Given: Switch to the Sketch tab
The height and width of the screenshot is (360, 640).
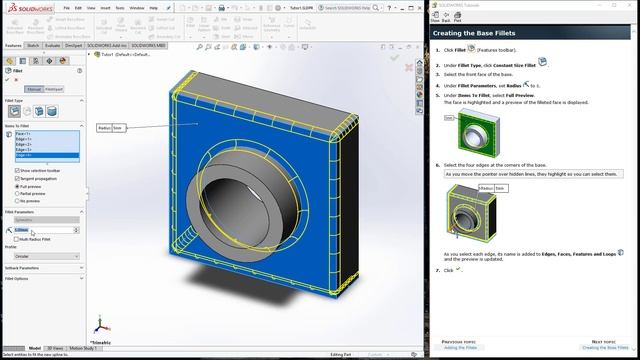Looking at the screenshot, I should tap(33, 46).
